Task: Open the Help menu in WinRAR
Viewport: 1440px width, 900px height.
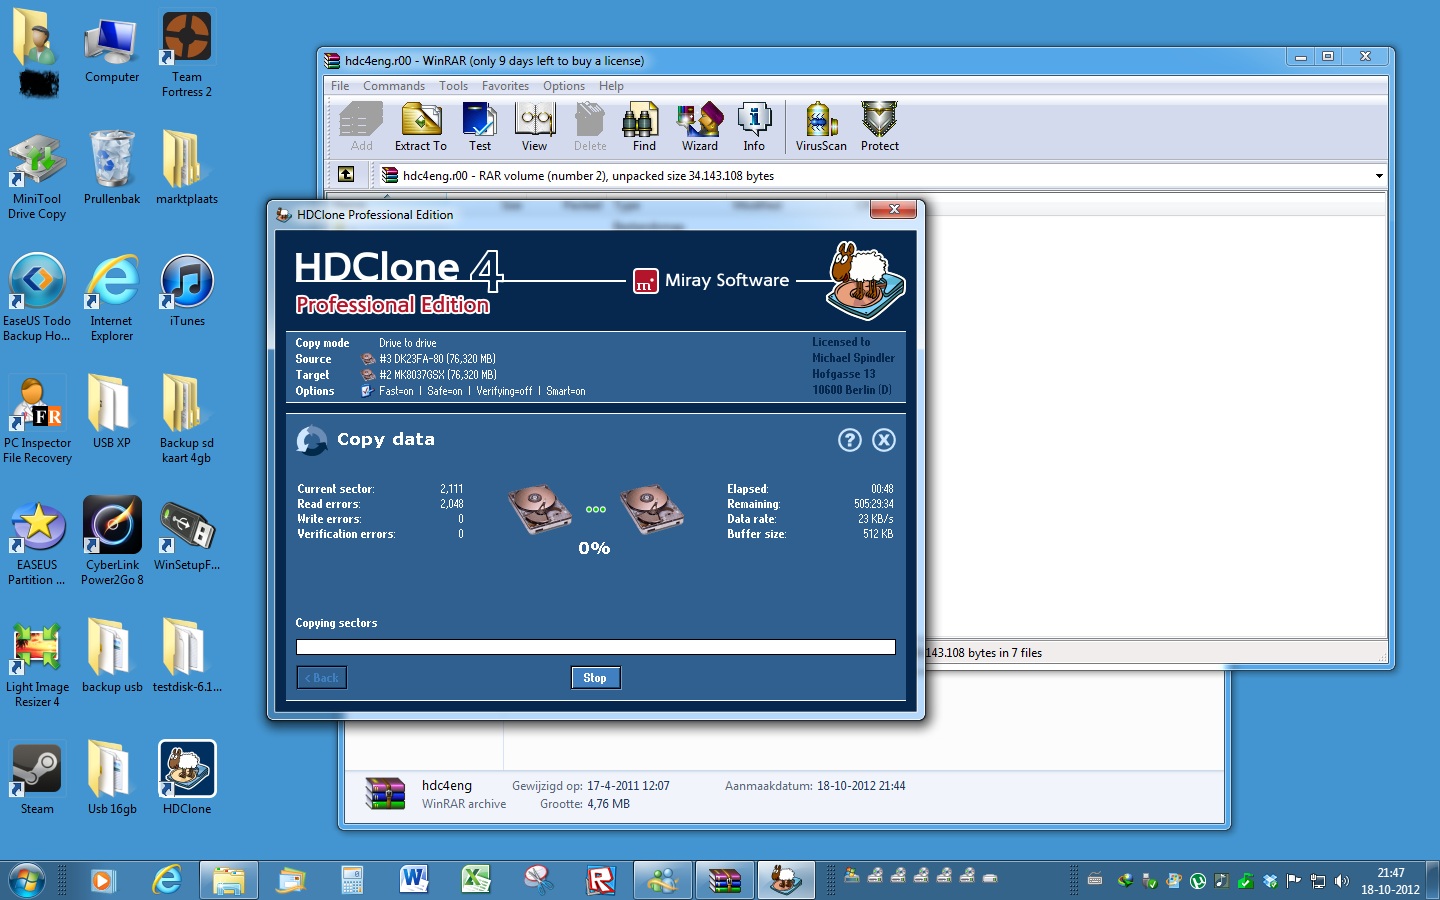Action: pos(611,86)
